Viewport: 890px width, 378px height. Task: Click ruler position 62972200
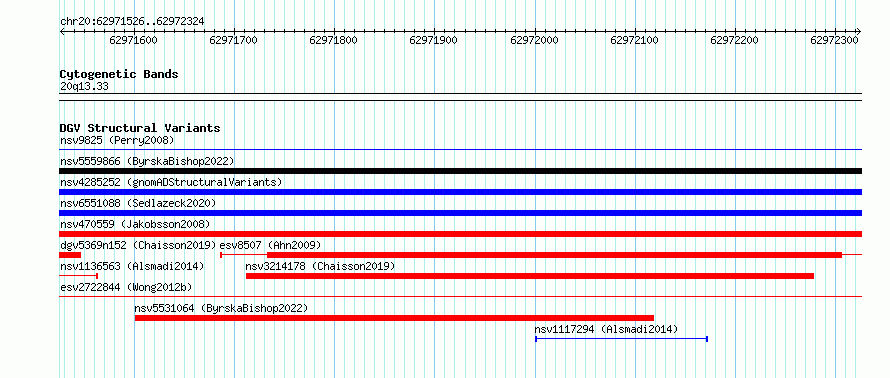[734, 40]
